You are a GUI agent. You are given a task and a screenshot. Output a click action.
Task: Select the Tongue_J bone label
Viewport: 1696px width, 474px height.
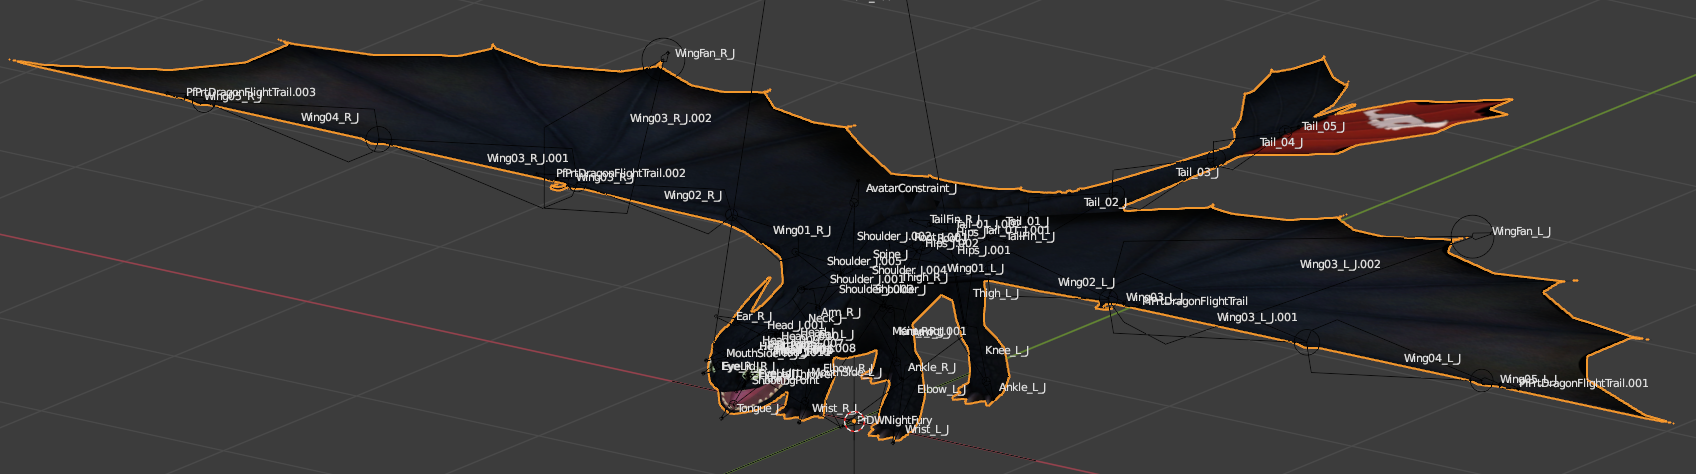coord(758,409)
